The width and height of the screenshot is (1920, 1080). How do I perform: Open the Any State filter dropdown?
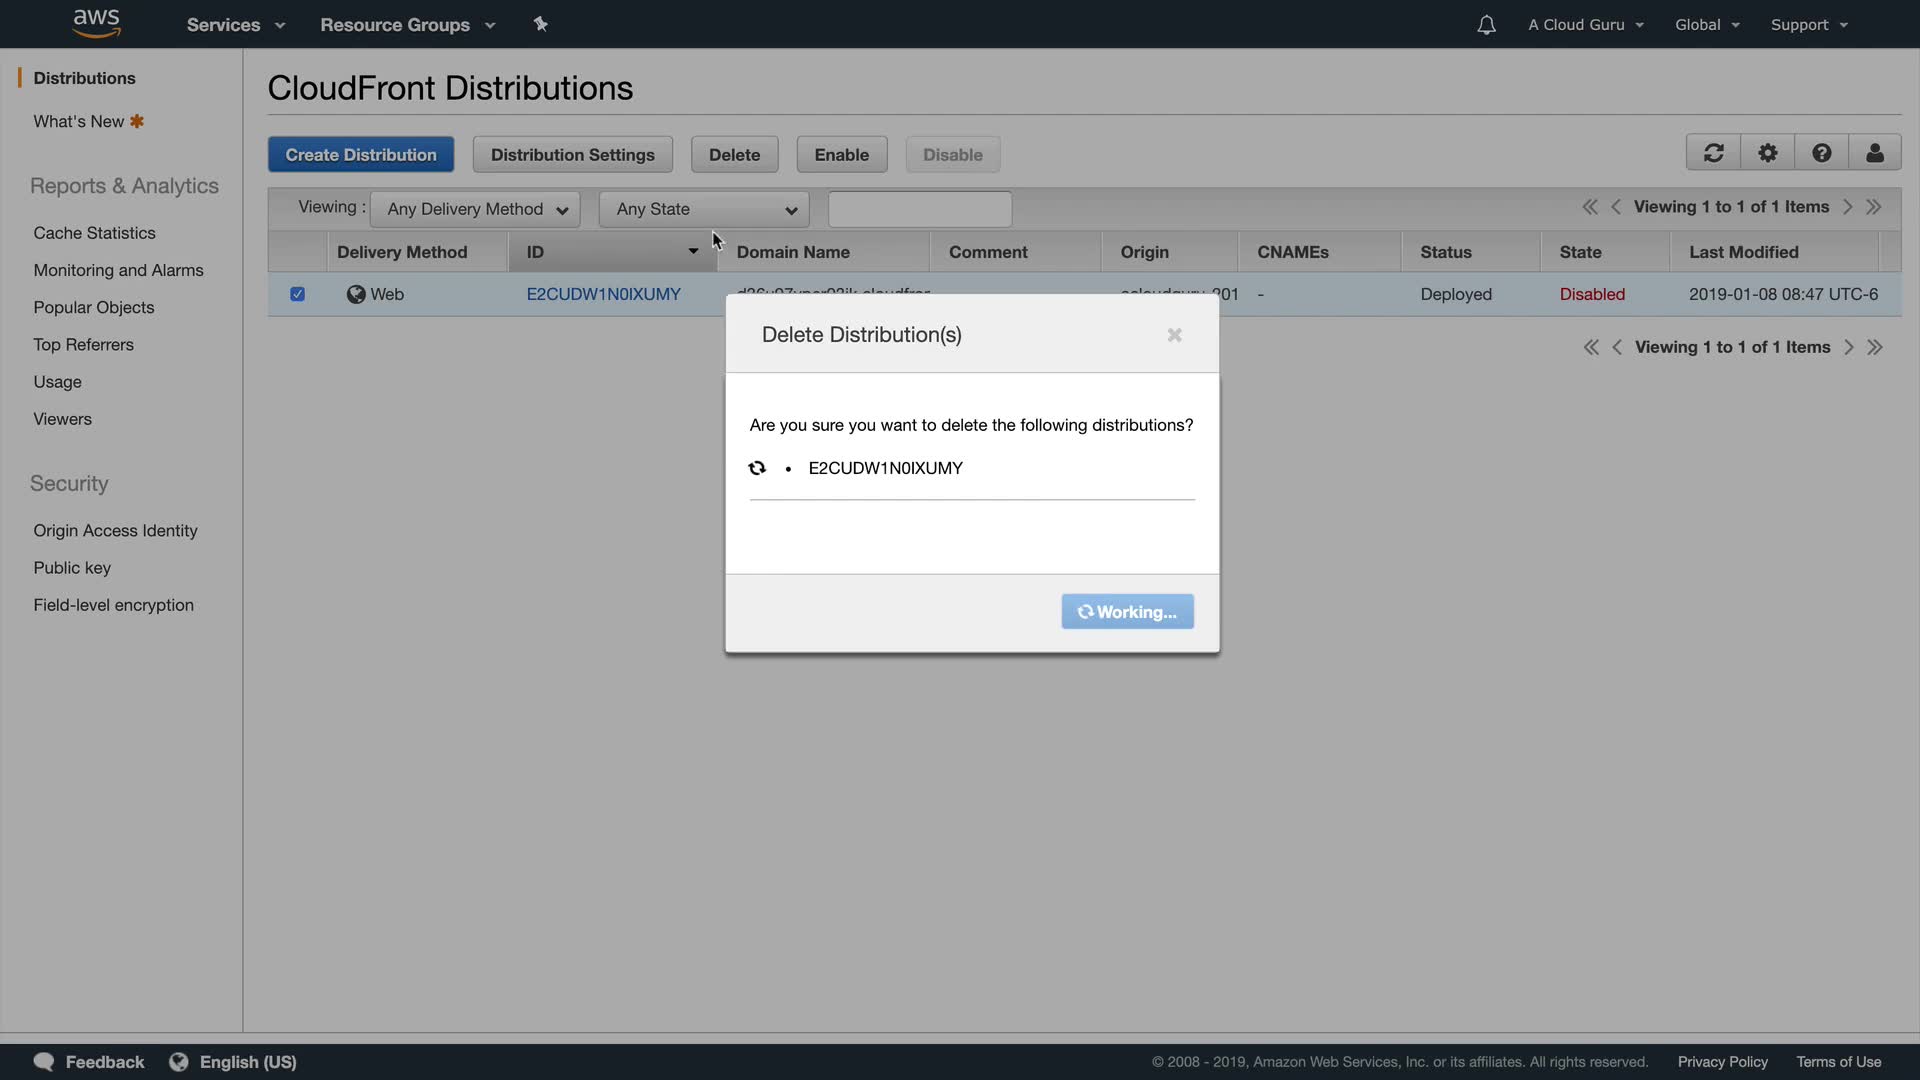(704, 209)
